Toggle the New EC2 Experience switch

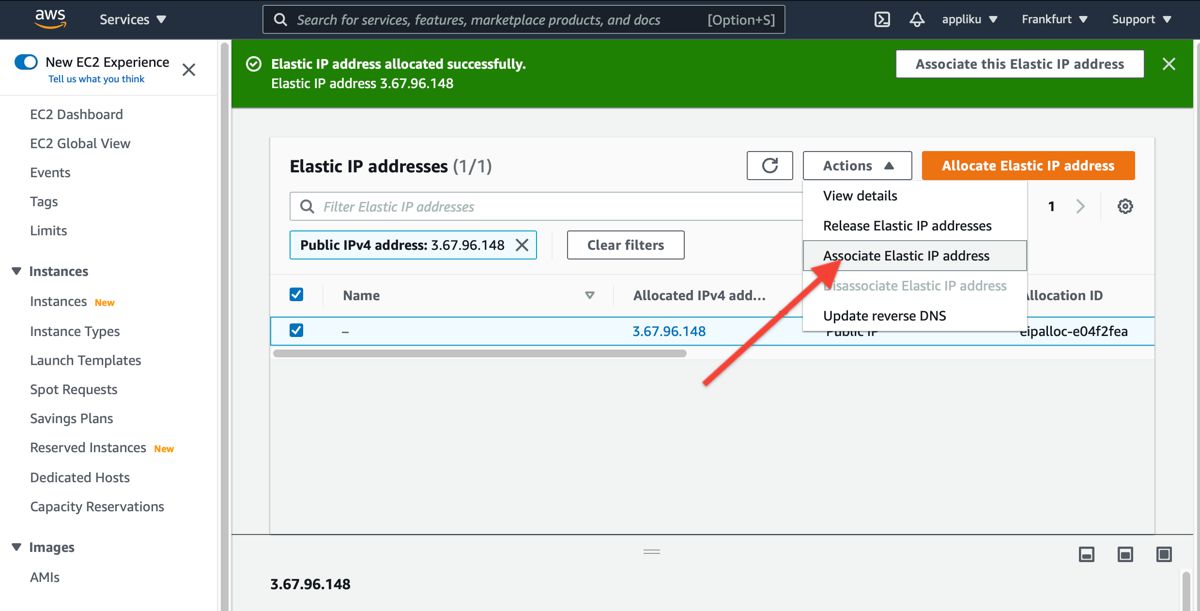[x=26, y=62]
